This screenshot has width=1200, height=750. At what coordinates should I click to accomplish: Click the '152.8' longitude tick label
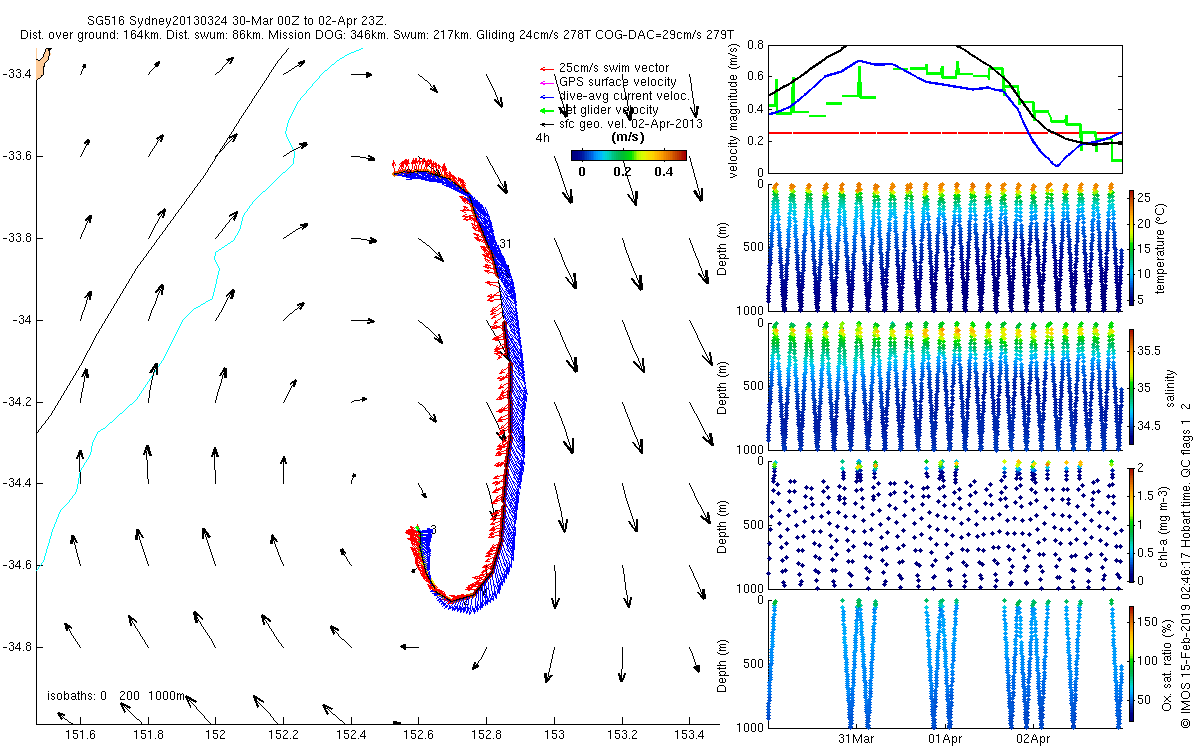[x=486, y=735]
